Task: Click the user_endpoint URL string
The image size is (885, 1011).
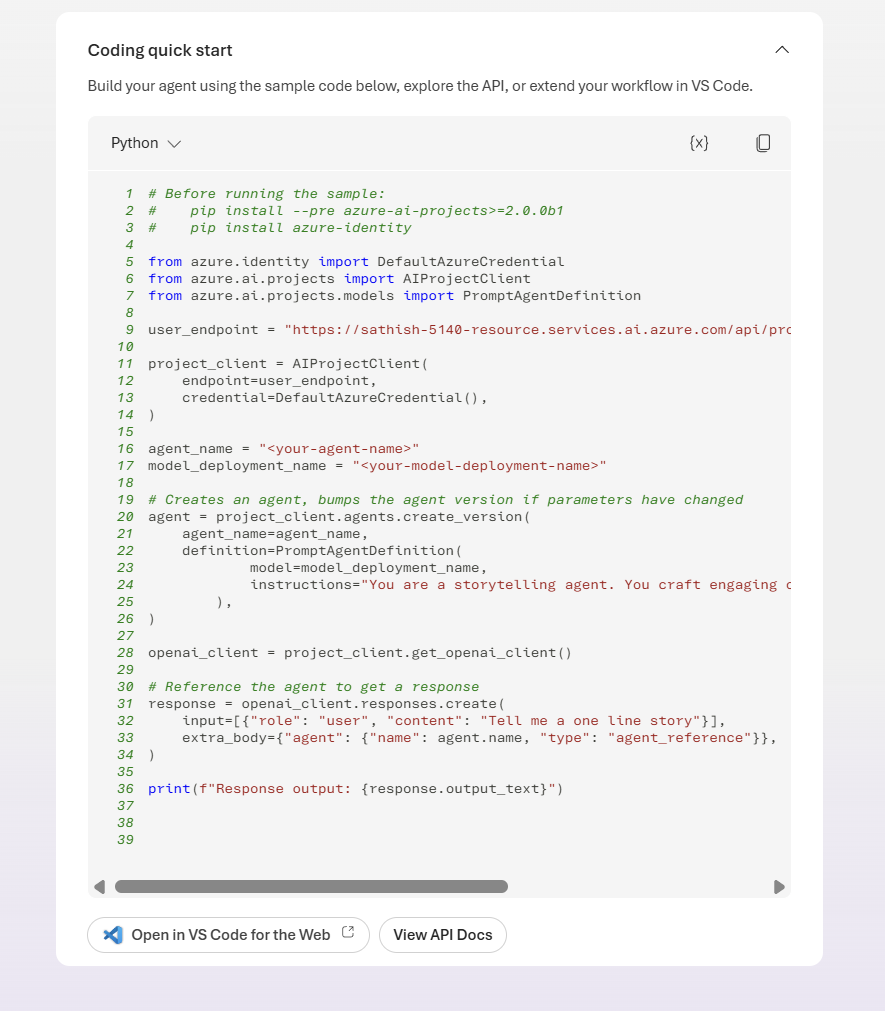Action: click(x=537, y=330)
